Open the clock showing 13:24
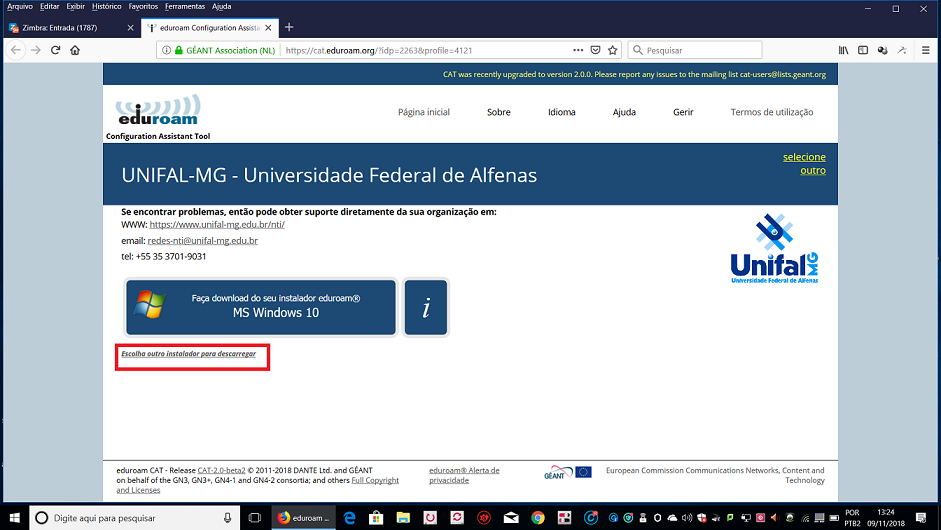 886,517
